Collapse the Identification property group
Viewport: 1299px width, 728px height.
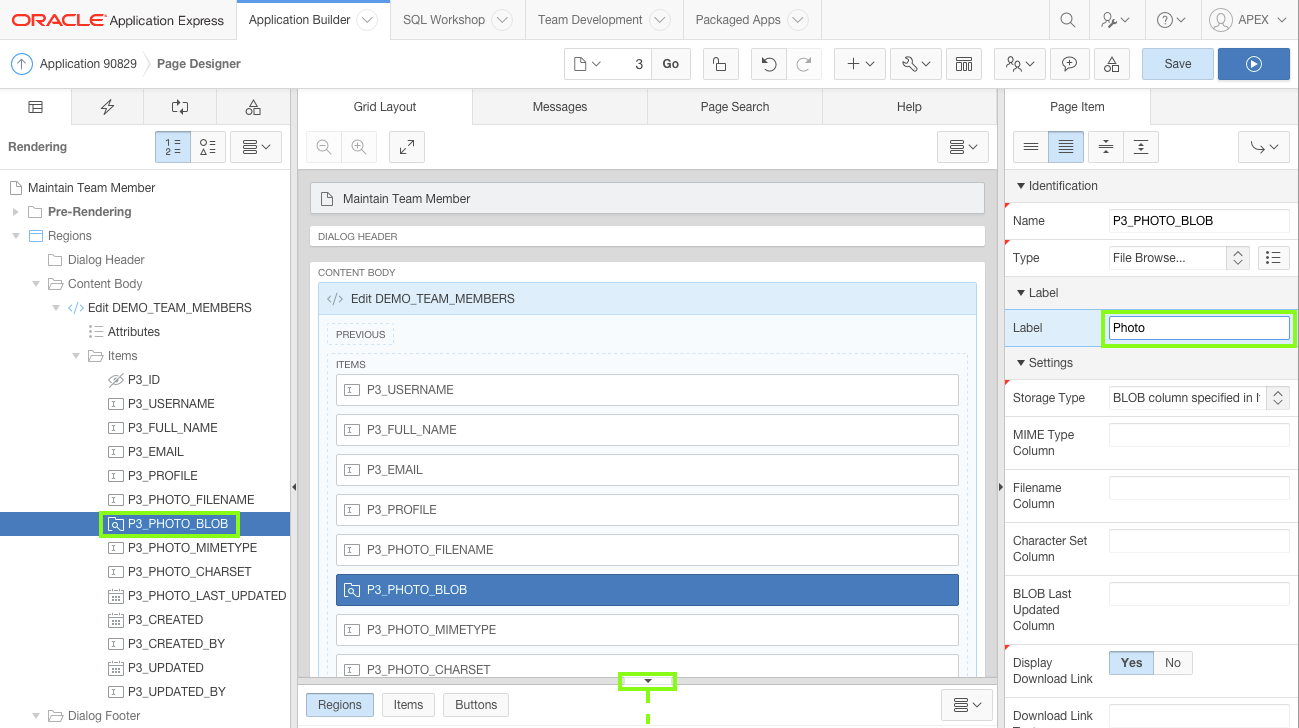[x=1021, y=186]
